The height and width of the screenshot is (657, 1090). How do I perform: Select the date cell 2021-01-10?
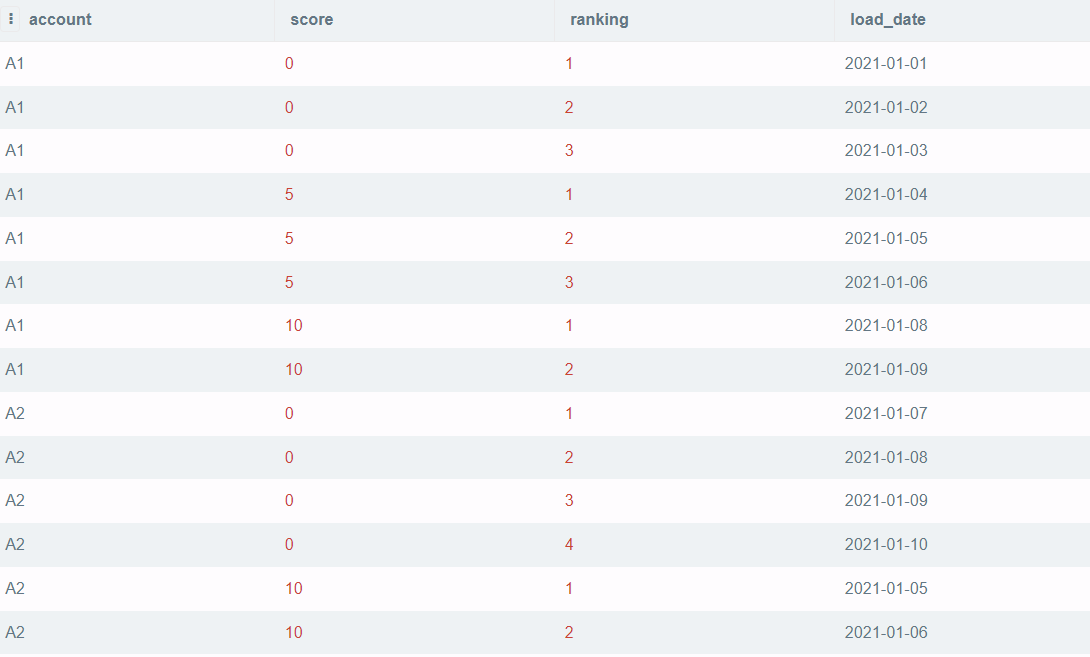[x=886, y=544]
